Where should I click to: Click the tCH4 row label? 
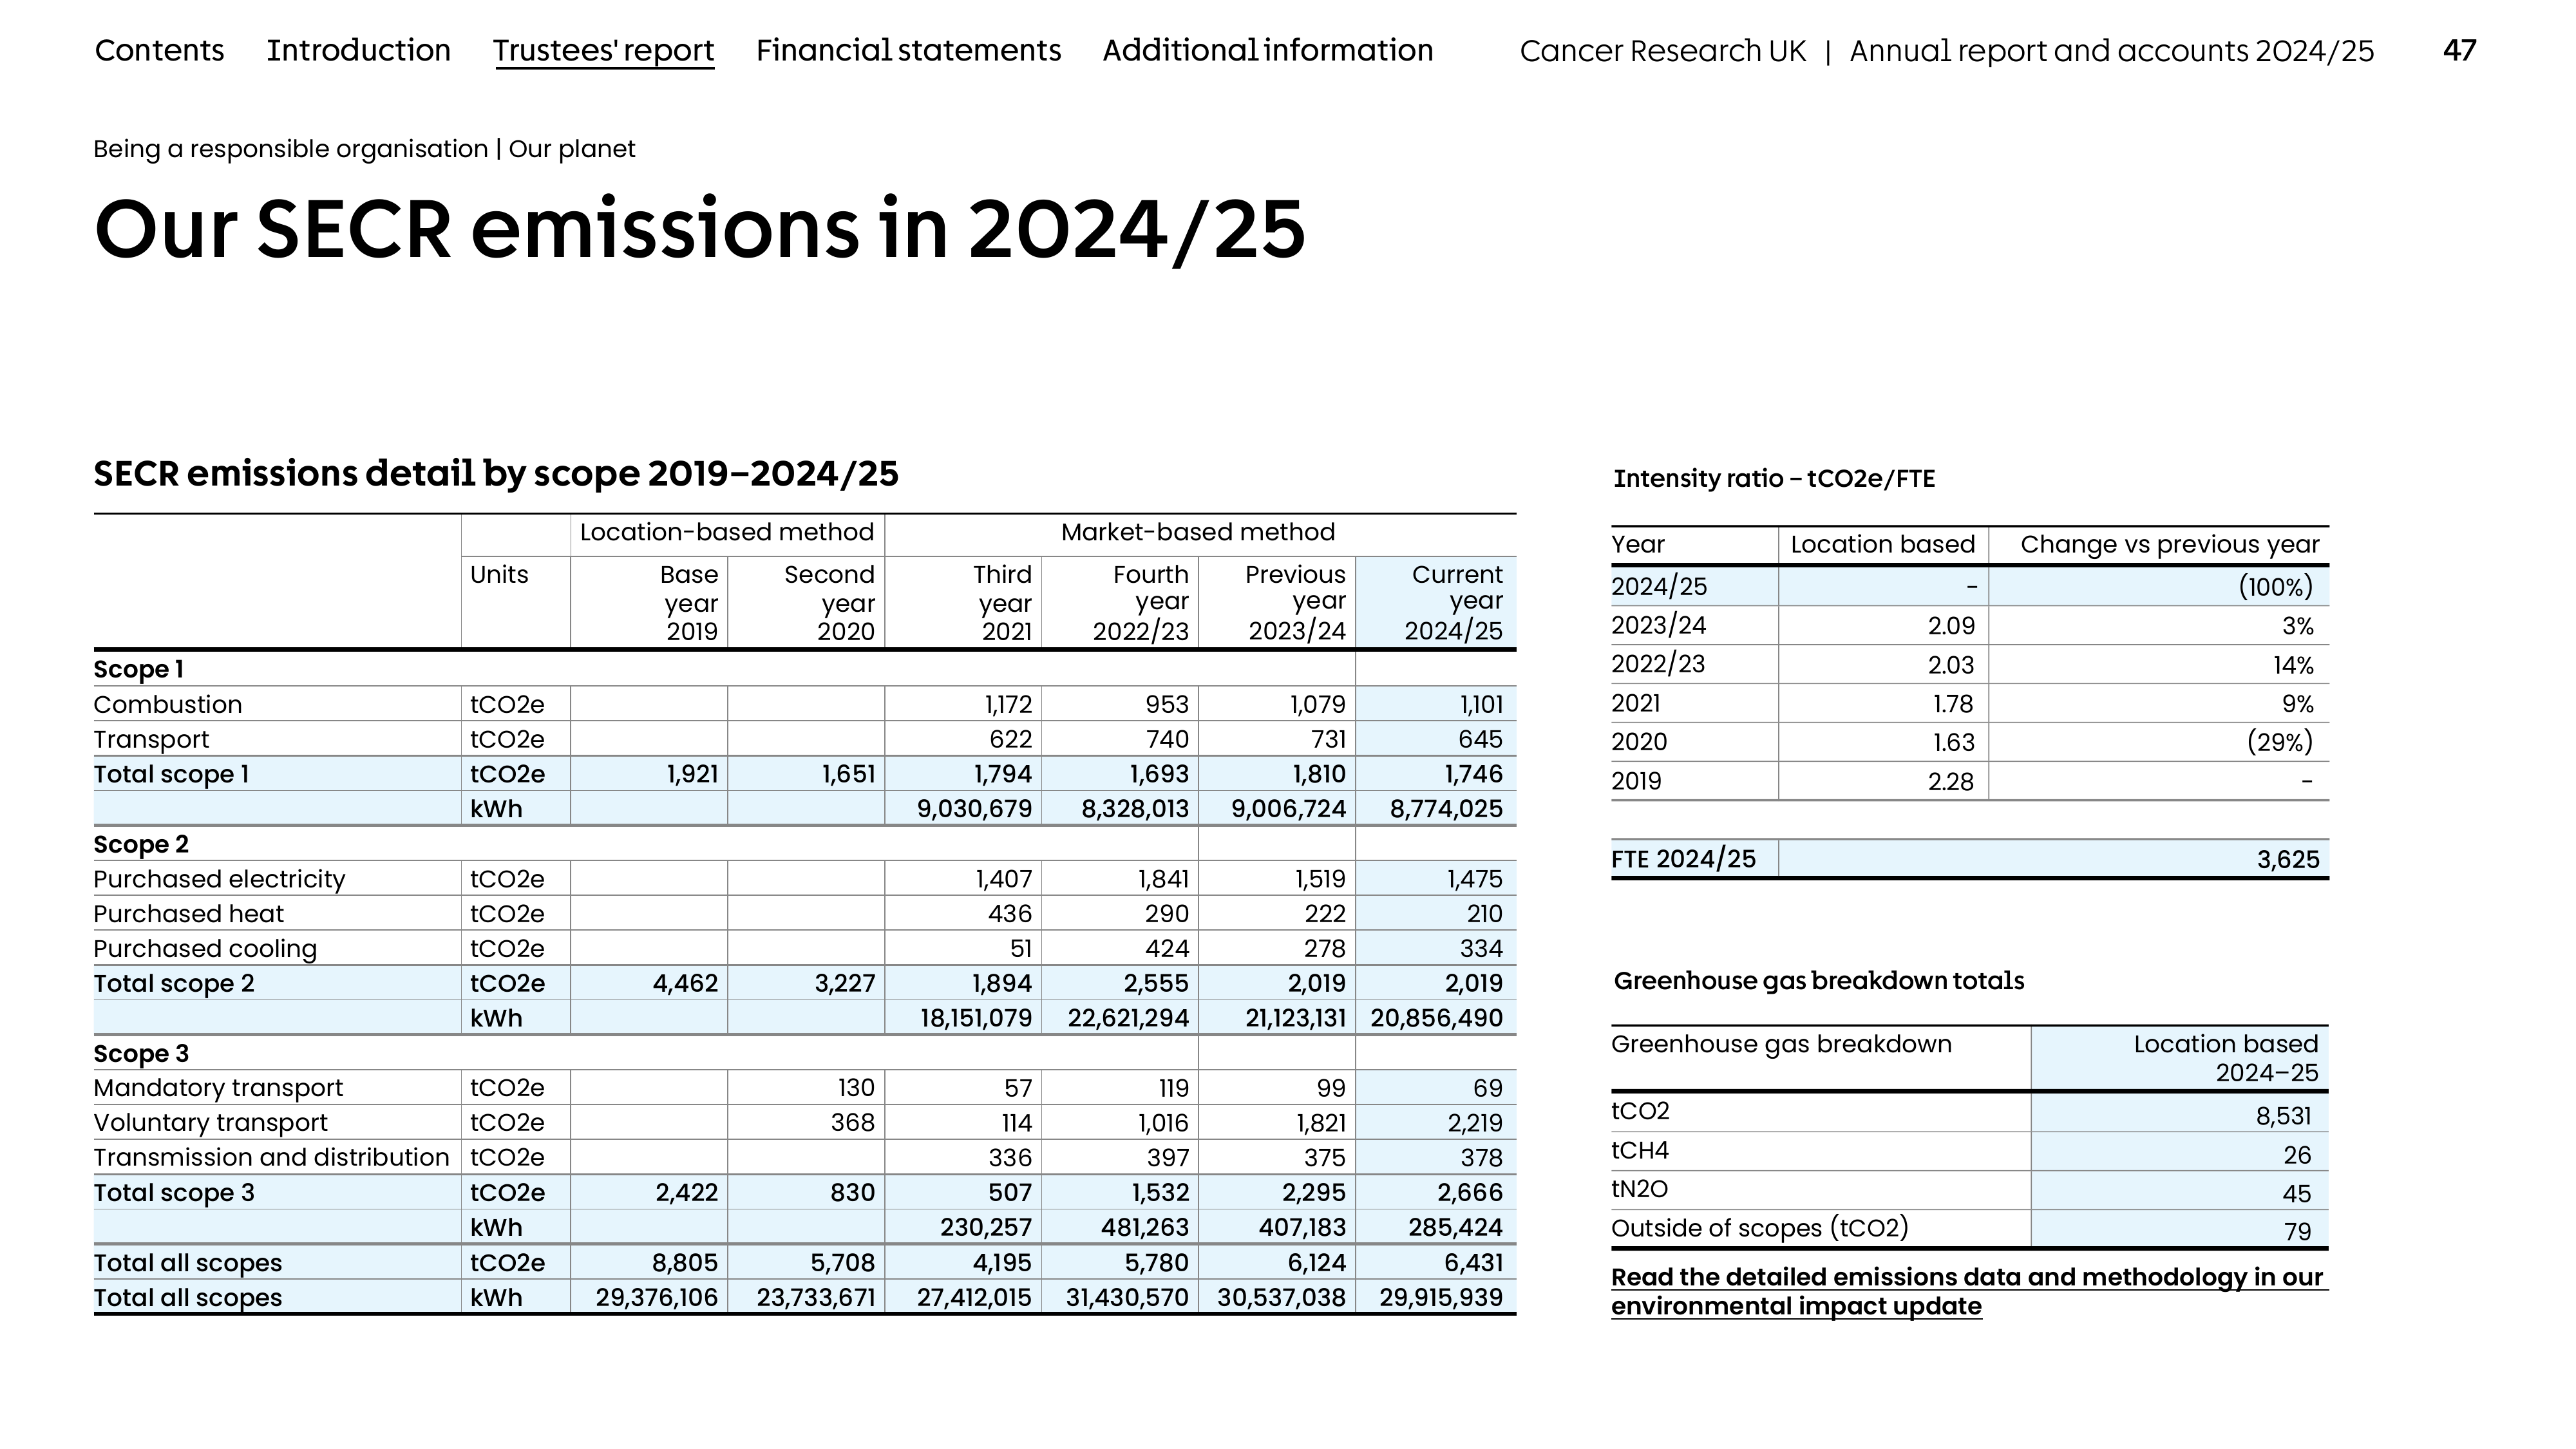pyautogui.click(x=1640, y=1151)
